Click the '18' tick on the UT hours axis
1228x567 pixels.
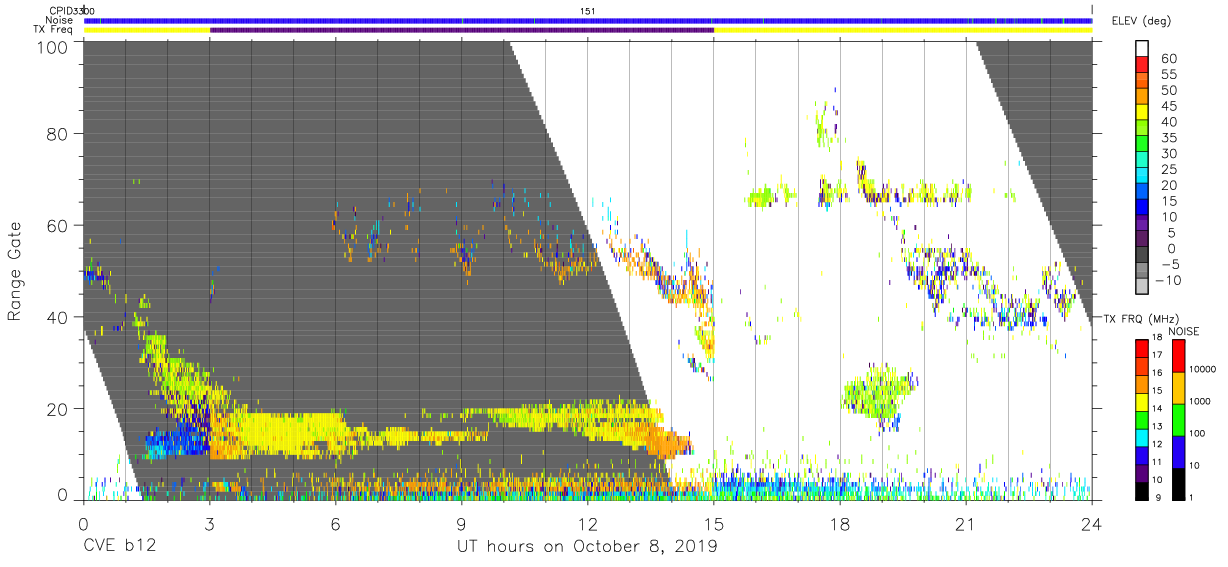[839, 523]
